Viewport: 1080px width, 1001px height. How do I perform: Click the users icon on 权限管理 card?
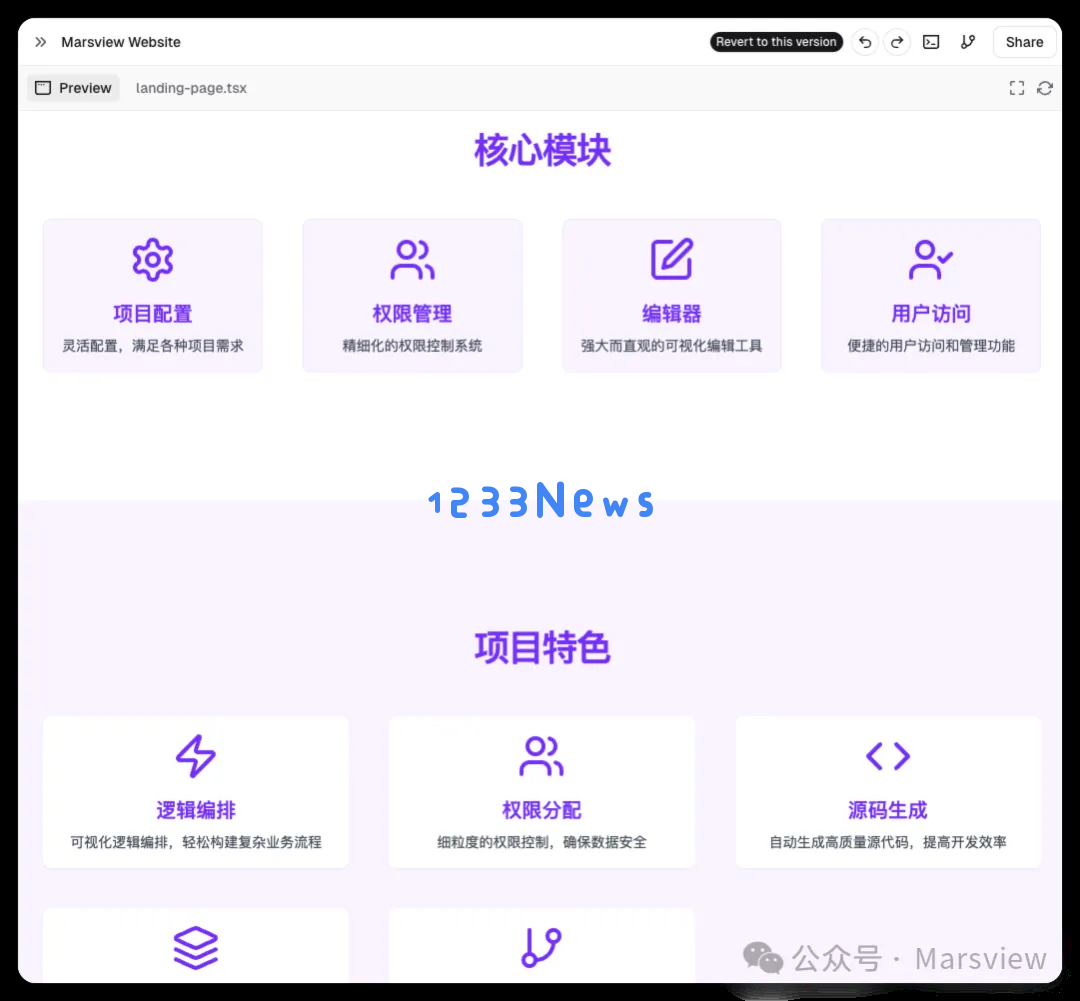pyautogui.click(x=412, y=260)
